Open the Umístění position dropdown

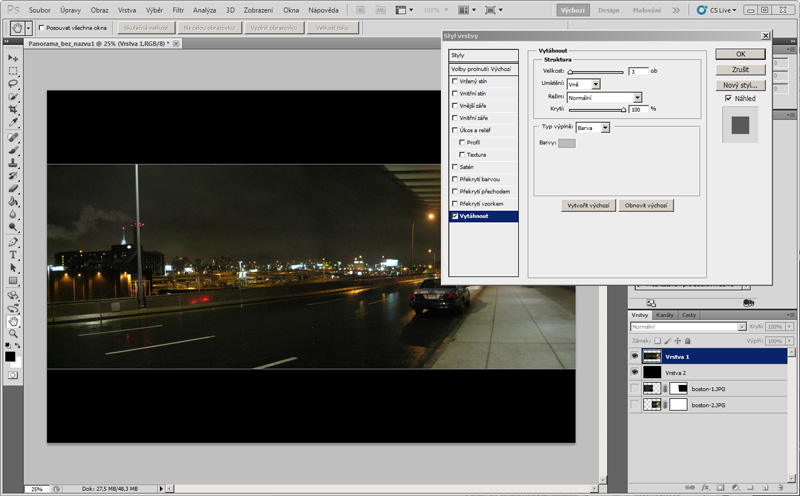[x=583, y=84]
